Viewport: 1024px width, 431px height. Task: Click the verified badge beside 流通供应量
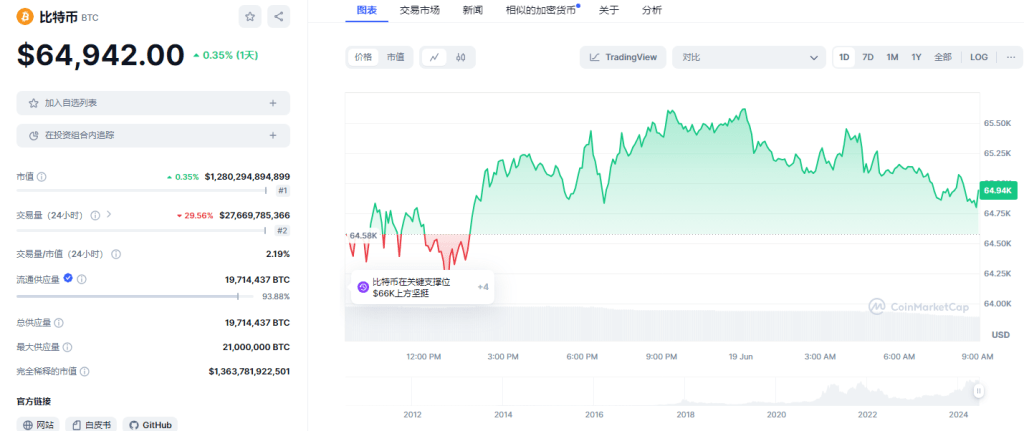coord(68,279)
